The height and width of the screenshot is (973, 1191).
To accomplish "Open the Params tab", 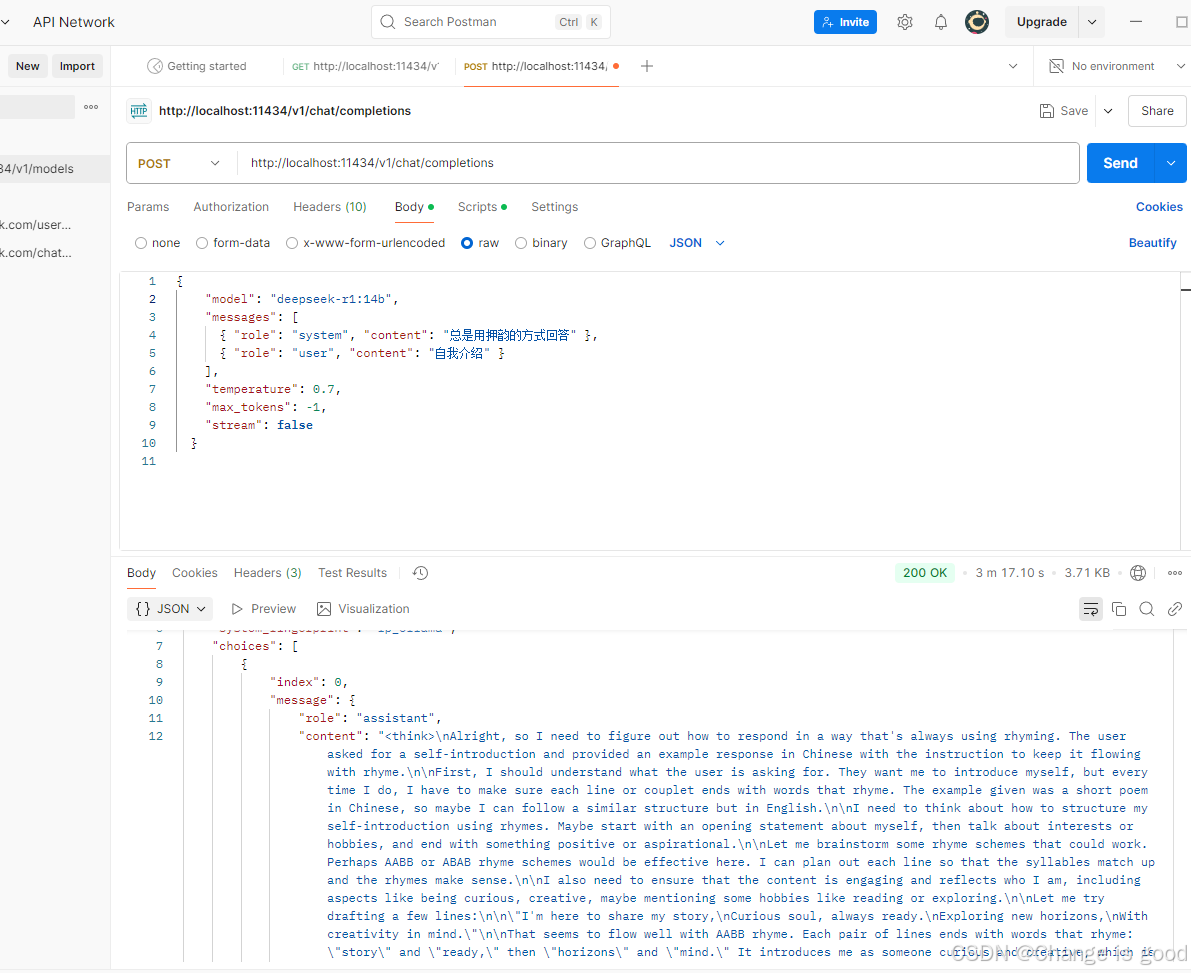I will (x=148, y=207).
